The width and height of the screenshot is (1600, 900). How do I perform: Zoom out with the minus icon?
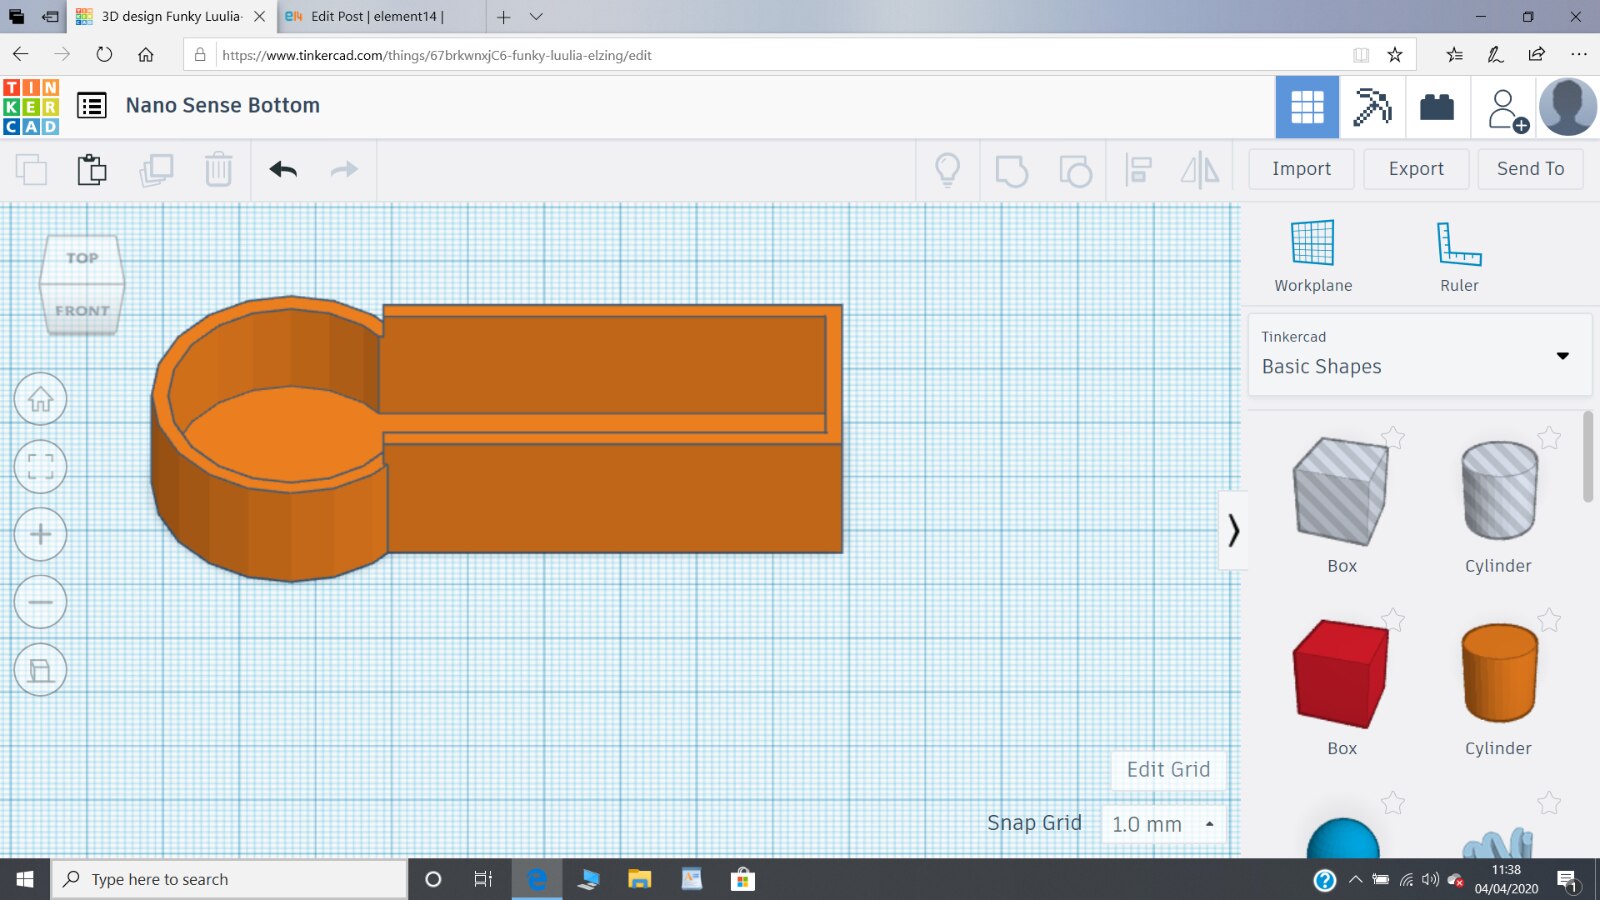[40, 602]
